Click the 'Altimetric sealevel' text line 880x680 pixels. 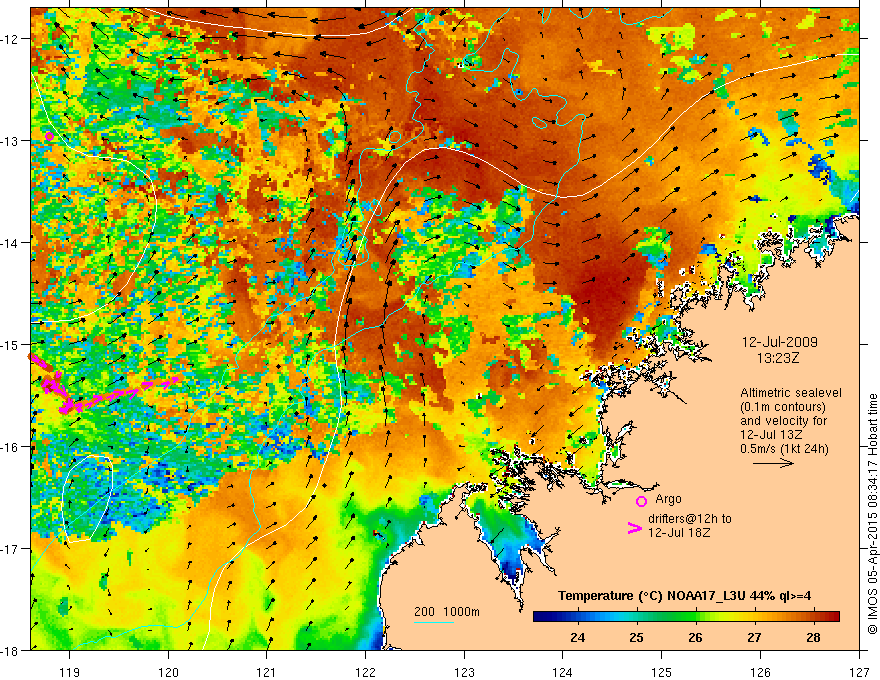pos(791,393)
